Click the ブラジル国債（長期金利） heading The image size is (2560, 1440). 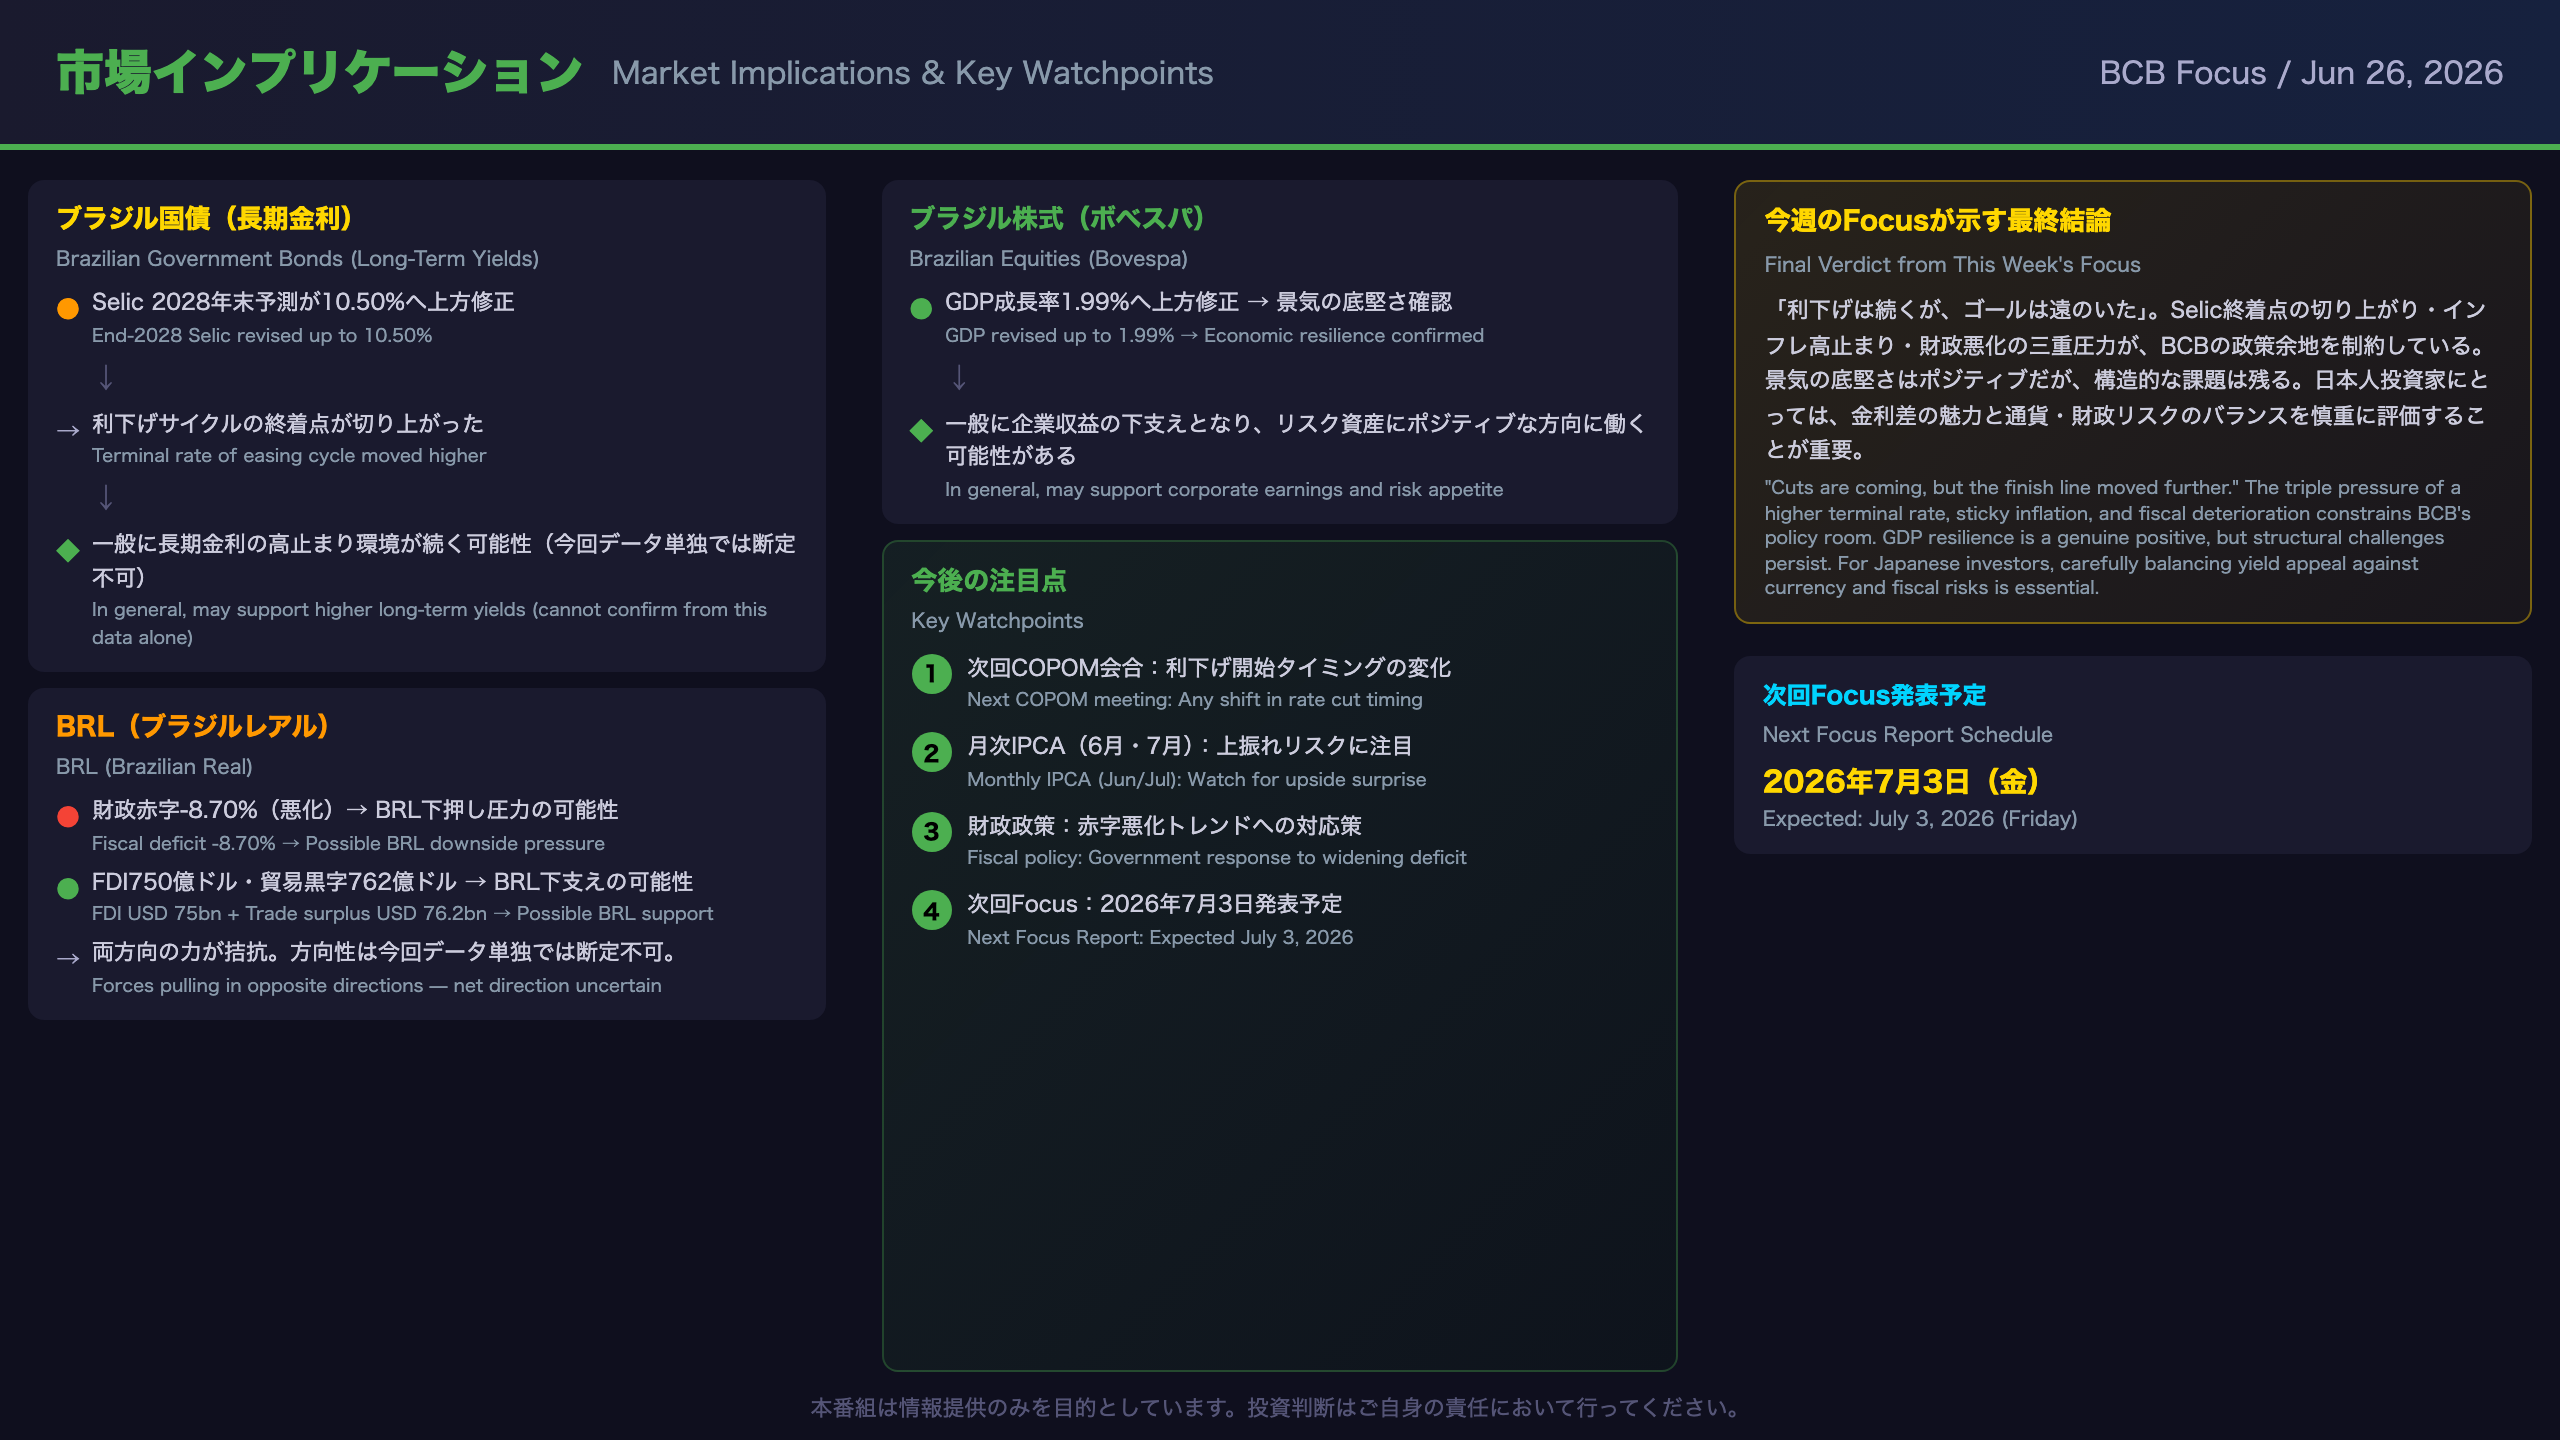[x=204, y=218]
